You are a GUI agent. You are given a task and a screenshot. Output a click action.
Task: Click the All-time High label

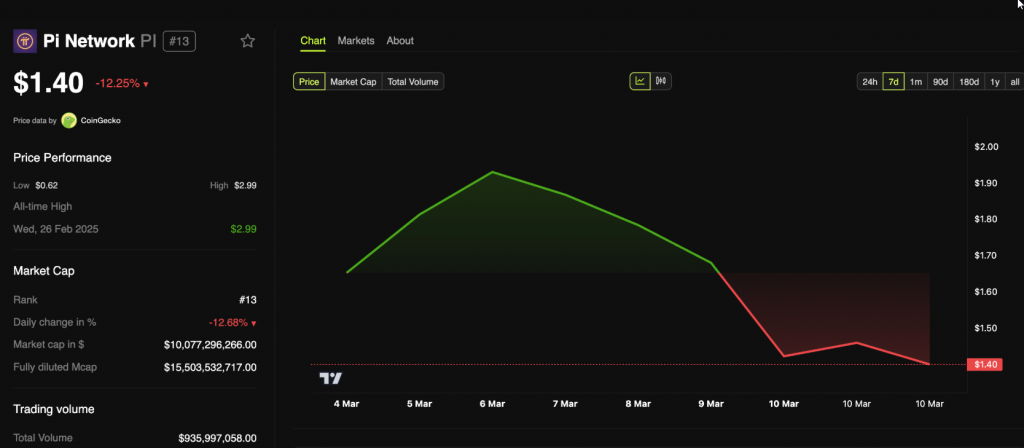point(42,206)
